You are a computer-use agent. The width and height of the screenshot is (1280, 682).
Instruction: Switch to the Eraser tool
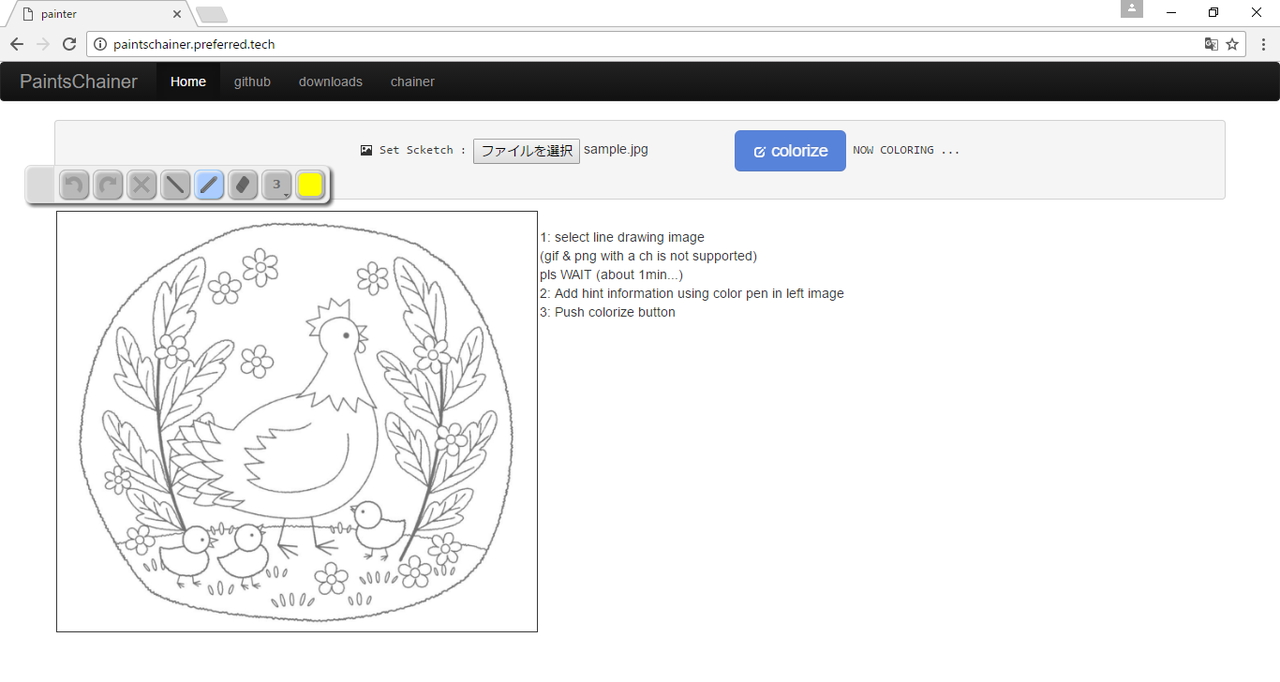[243, 185]
